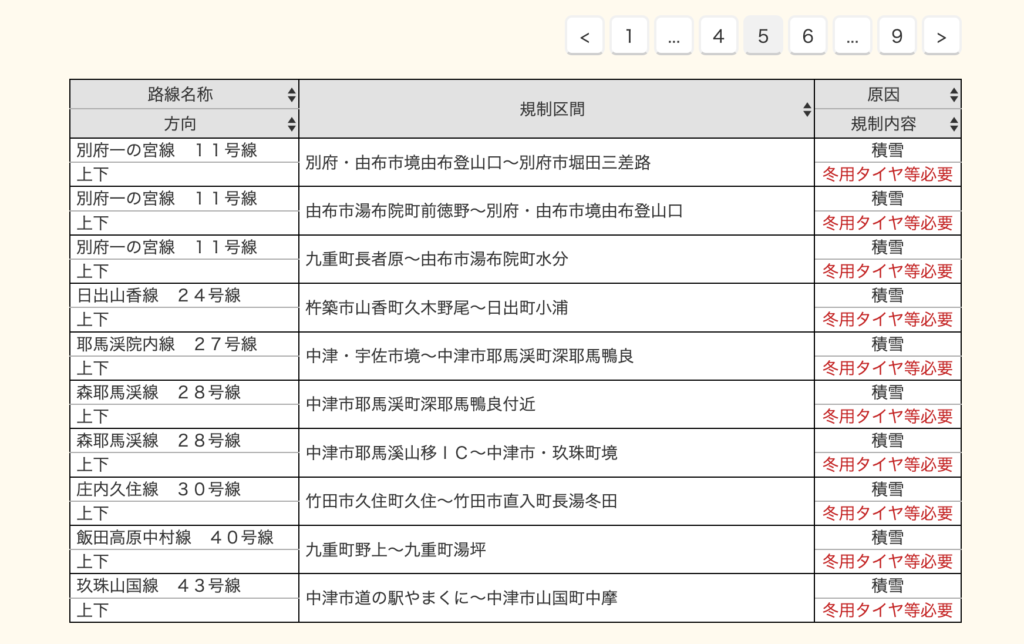Open page 4 of the results

pyautogui.click(x=718, y=37)
